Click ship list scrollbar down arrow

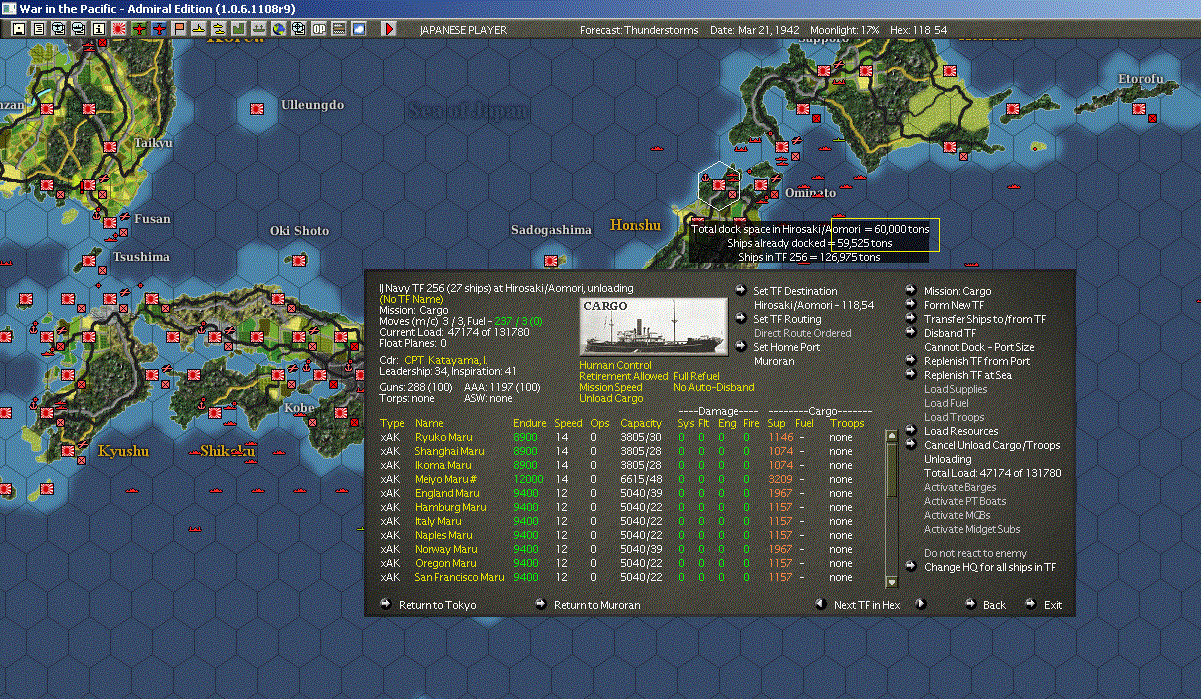click(x=892, y=581)
